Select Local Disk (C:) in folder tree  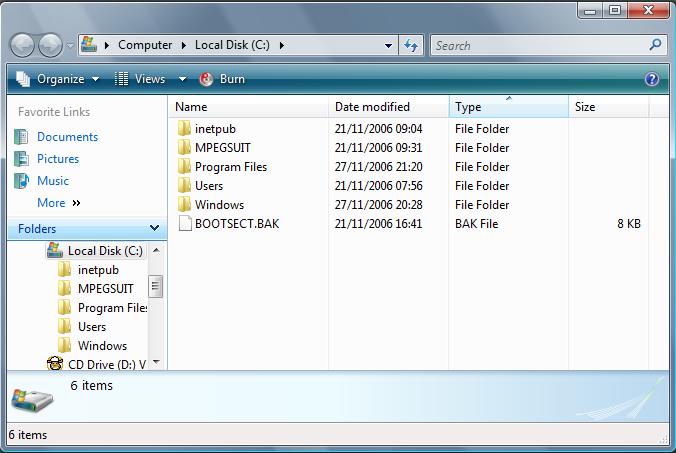click(105, 251)
